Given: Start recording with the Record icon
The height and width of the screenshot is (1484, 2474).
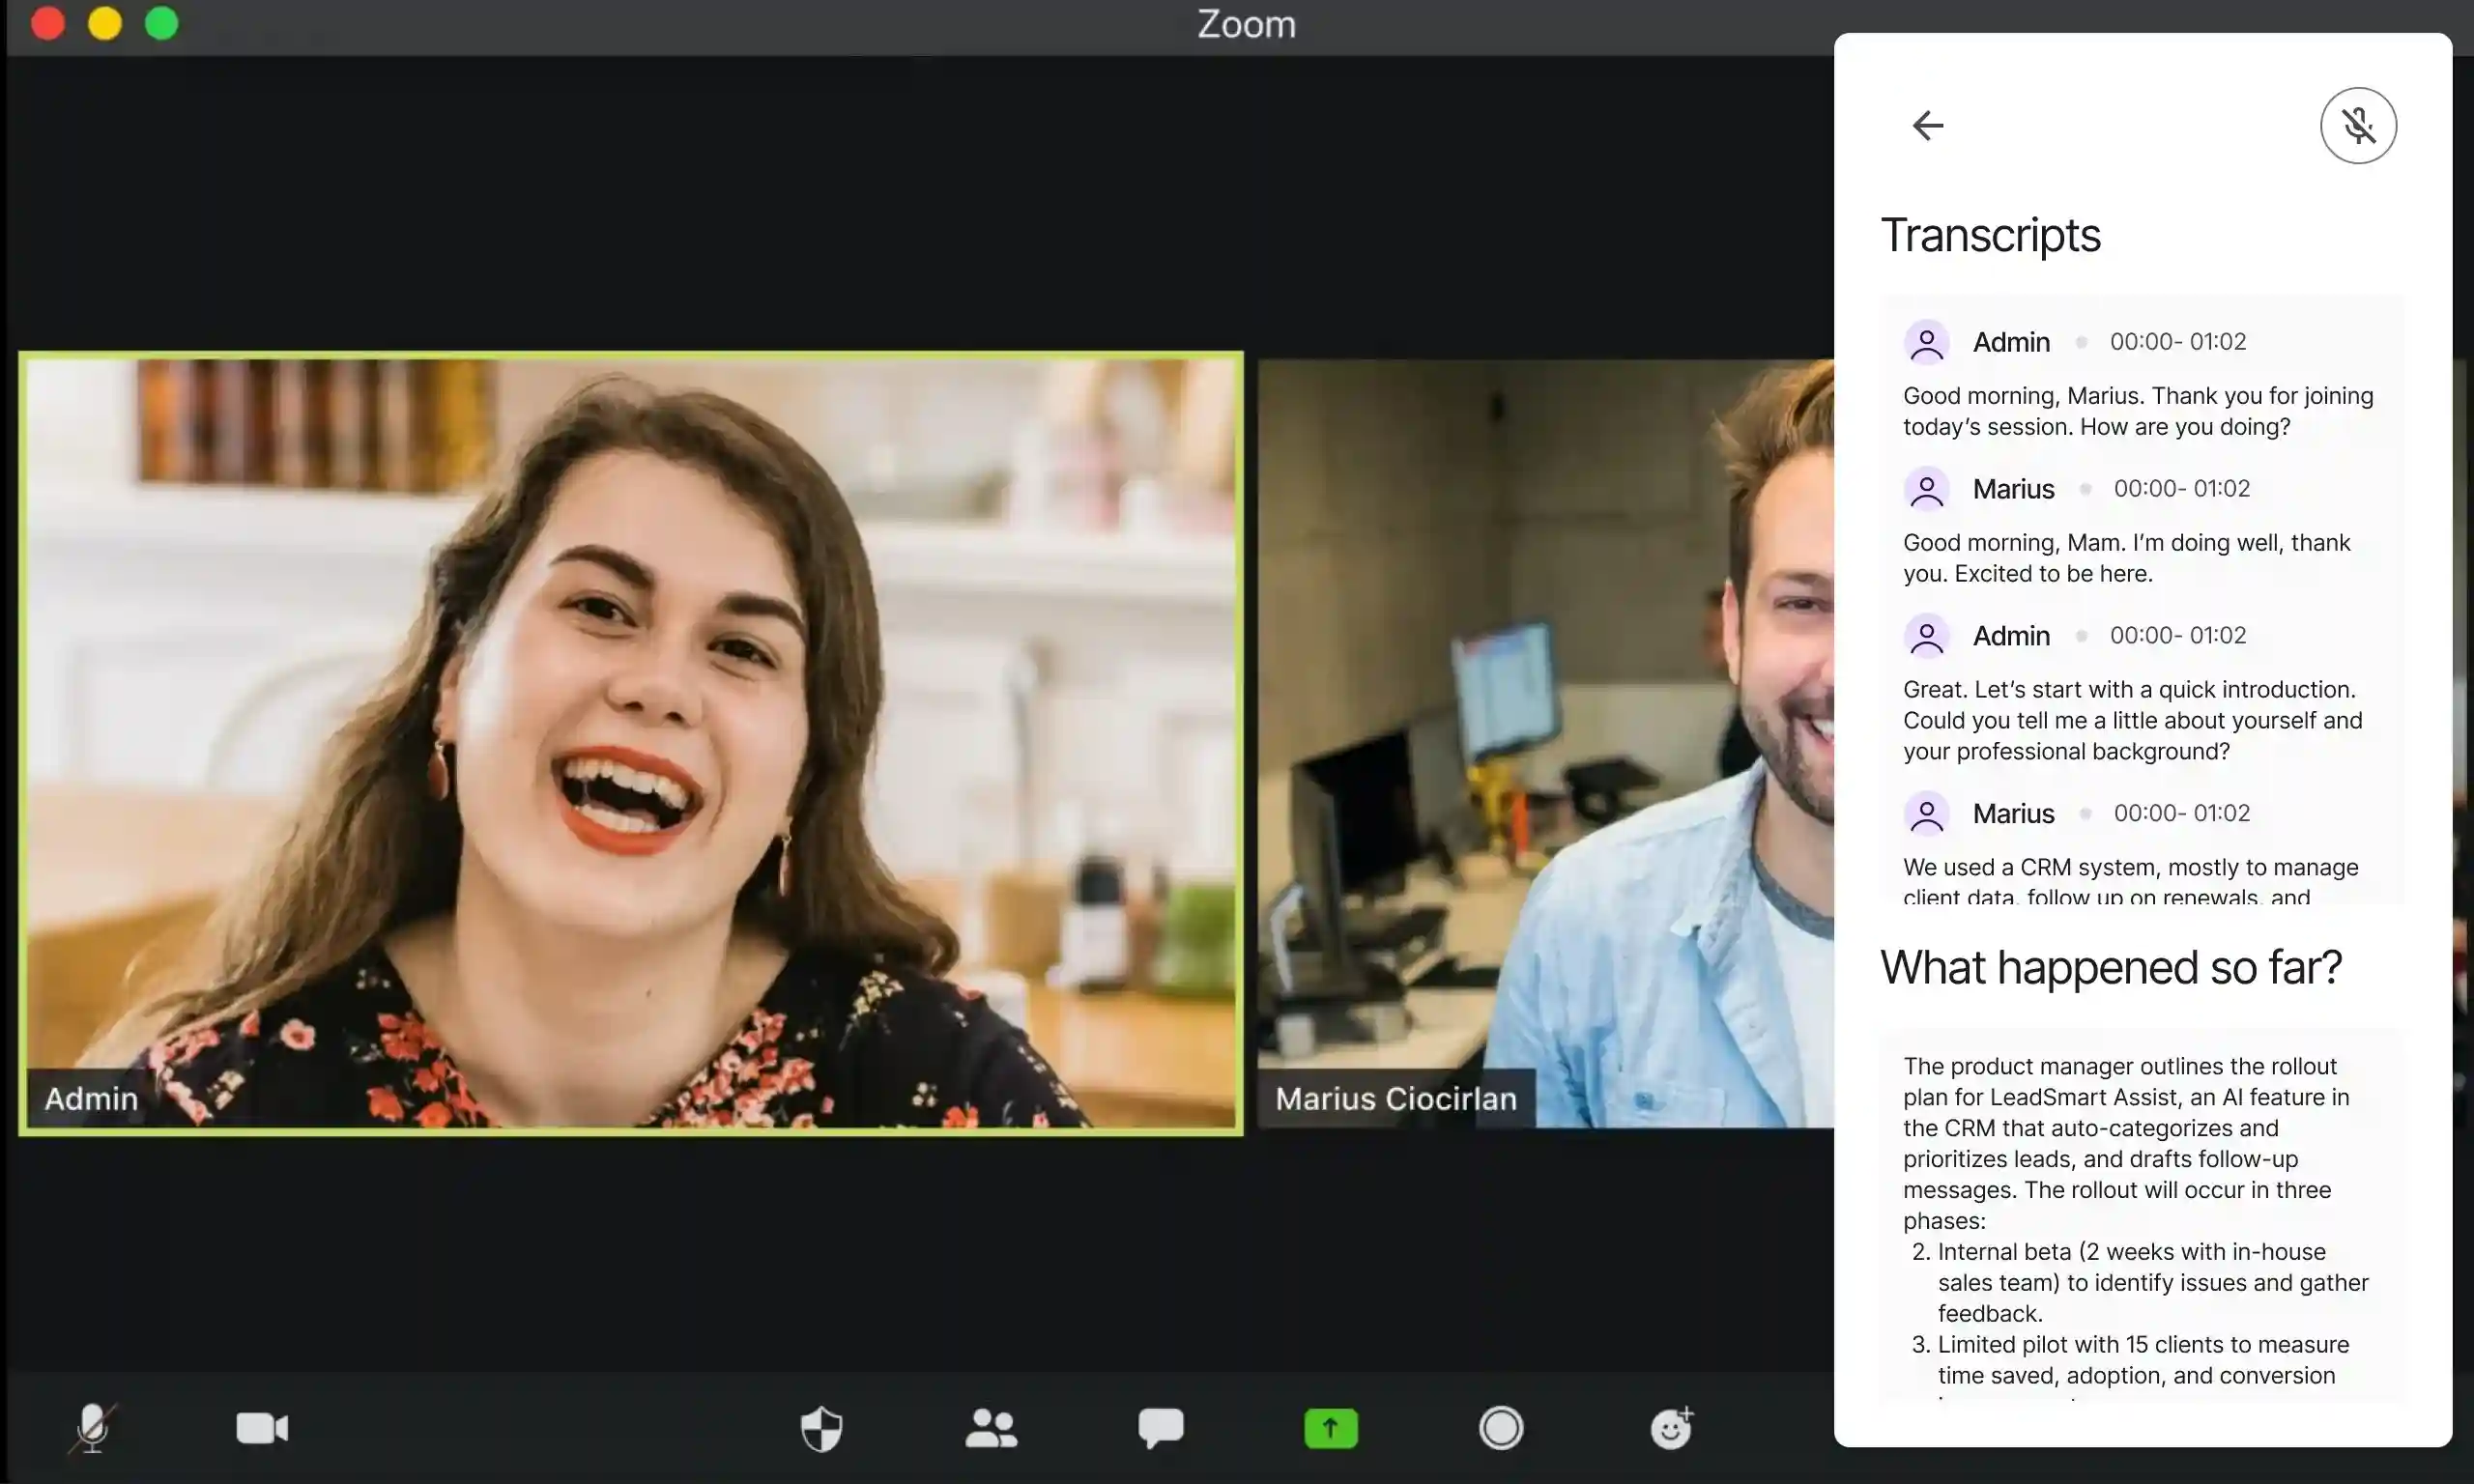Looking at the screenshot, I should (1501, 1428).
